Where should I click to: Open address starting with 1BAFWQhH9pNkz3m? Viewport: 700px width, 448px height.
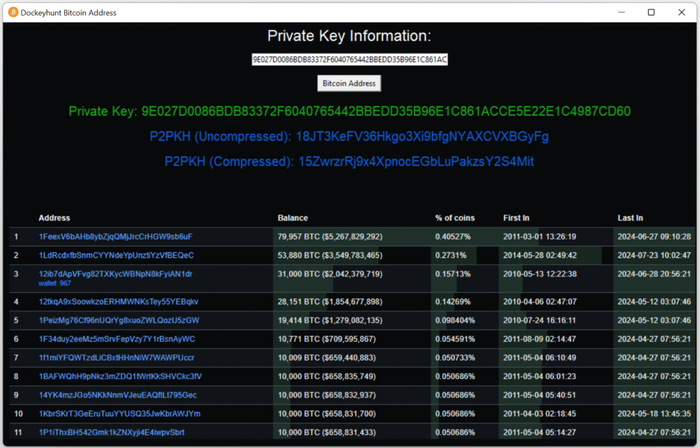pos(120,377)
